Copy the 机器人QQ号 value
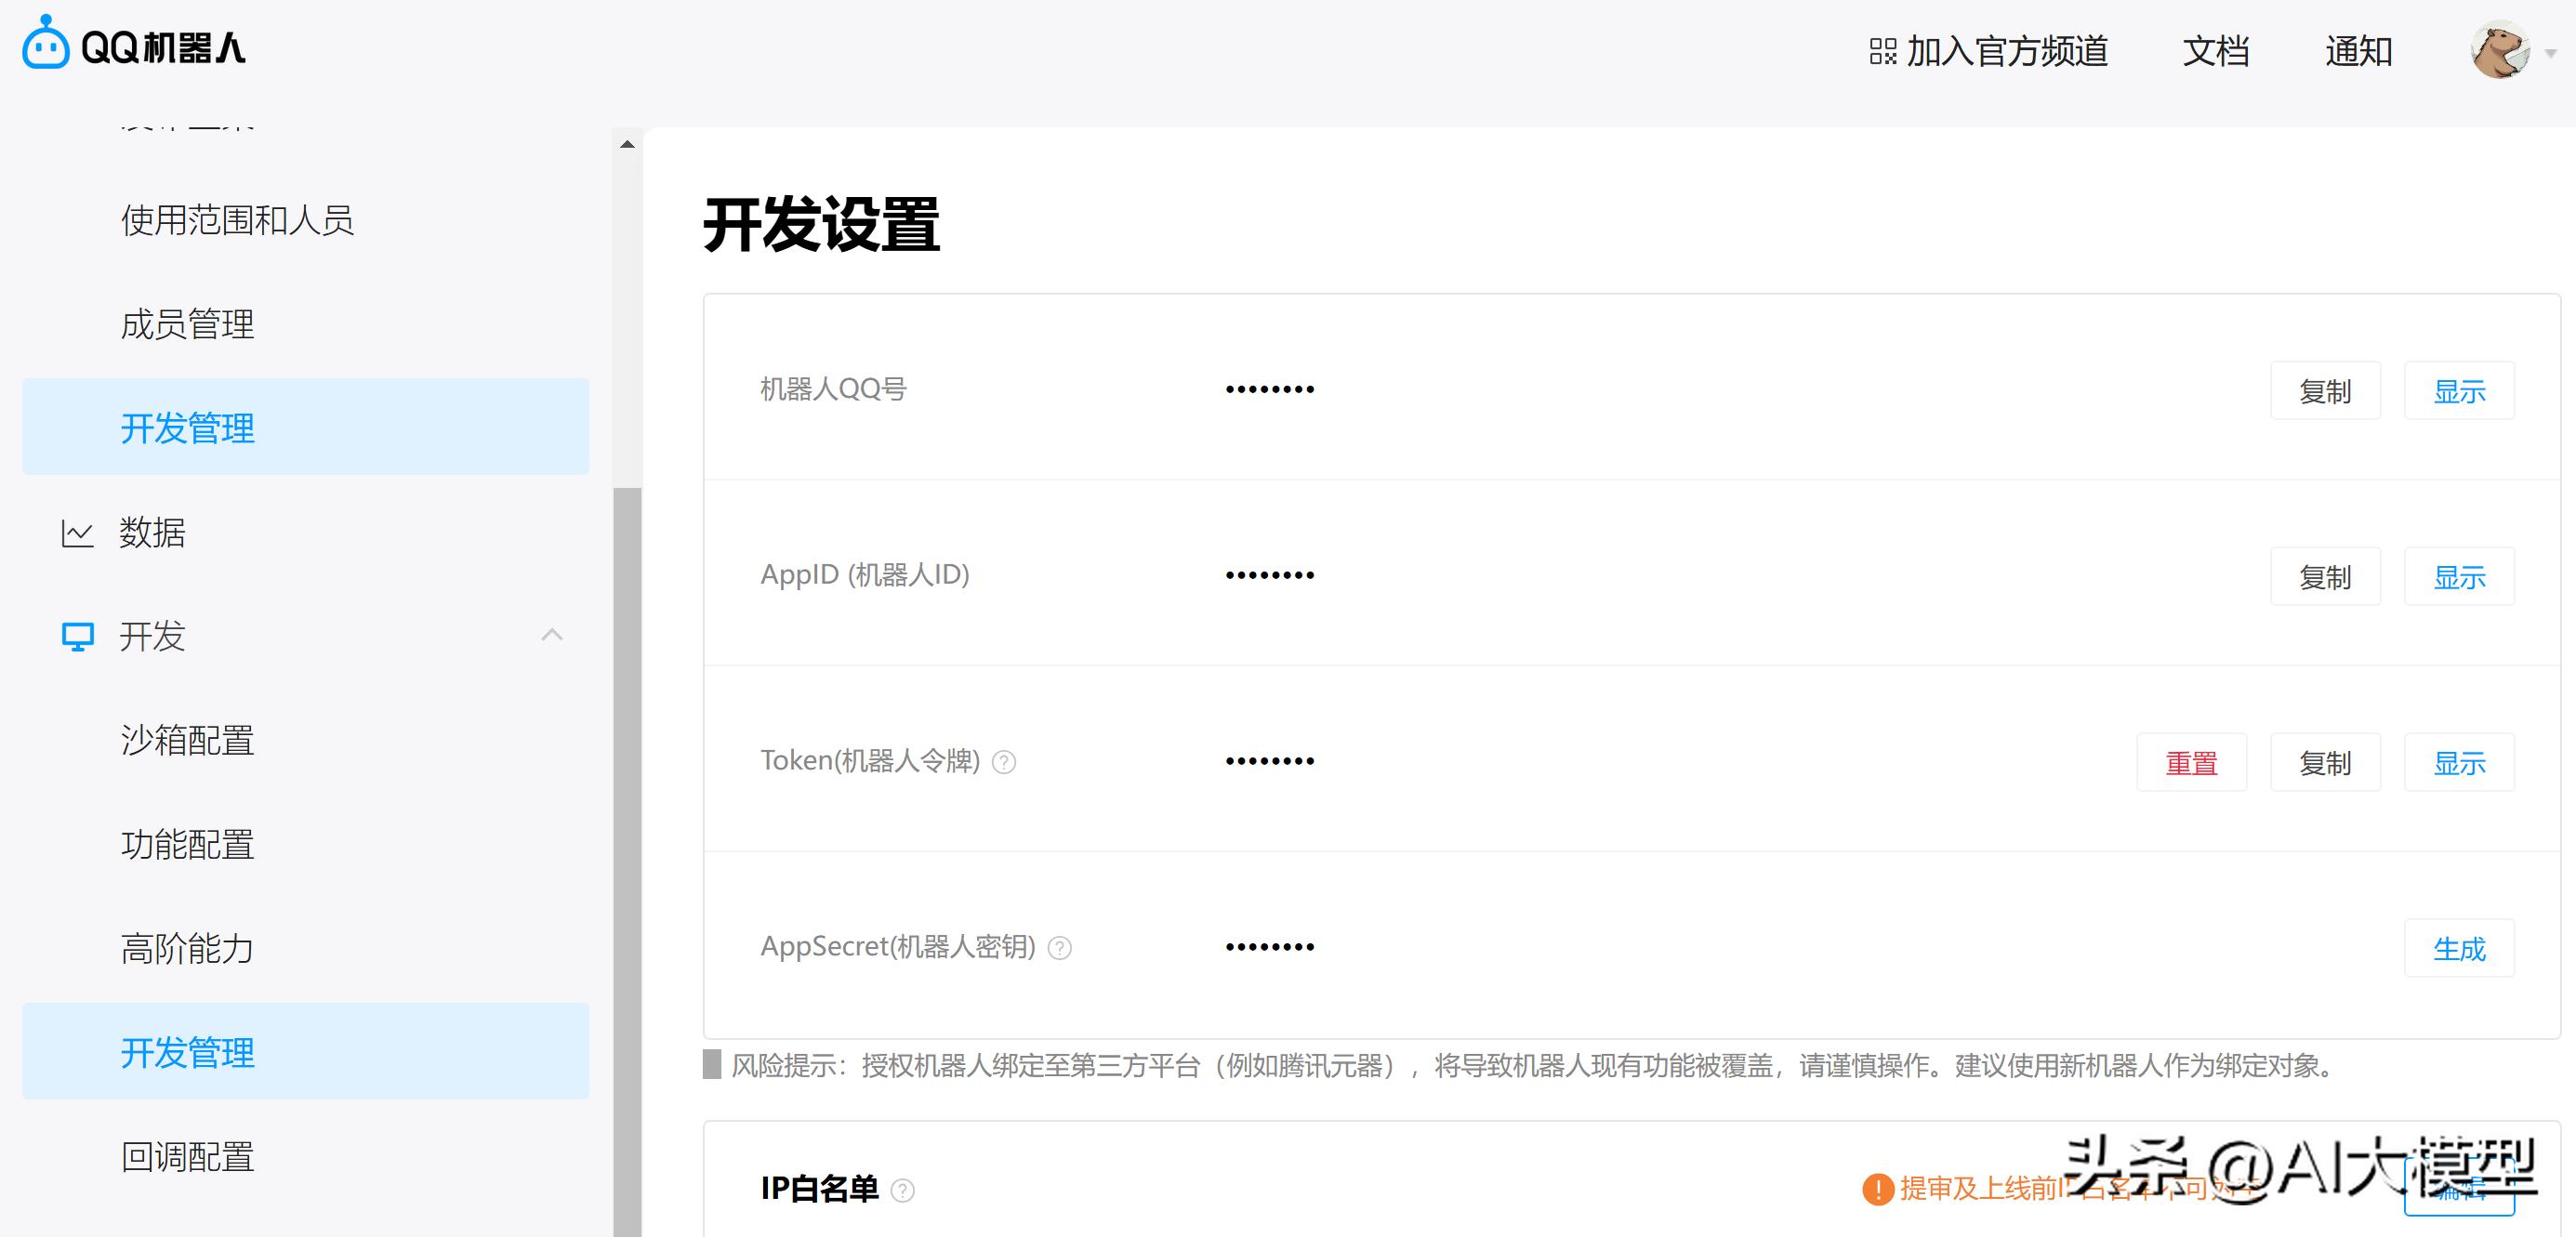The height and width of the screenshot is (1237, 2576). (2325, 391)
